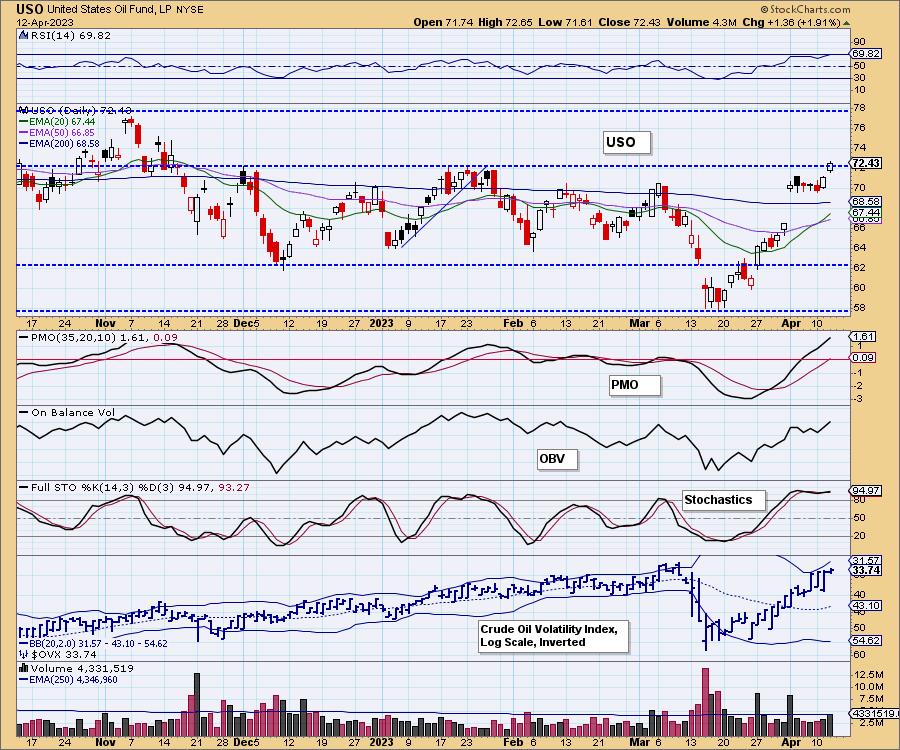Image resolution: width=900 pixels, height=750 pixels.
Task: Click the 31.57 upper band tag on right axis
Action: [866, 560]
